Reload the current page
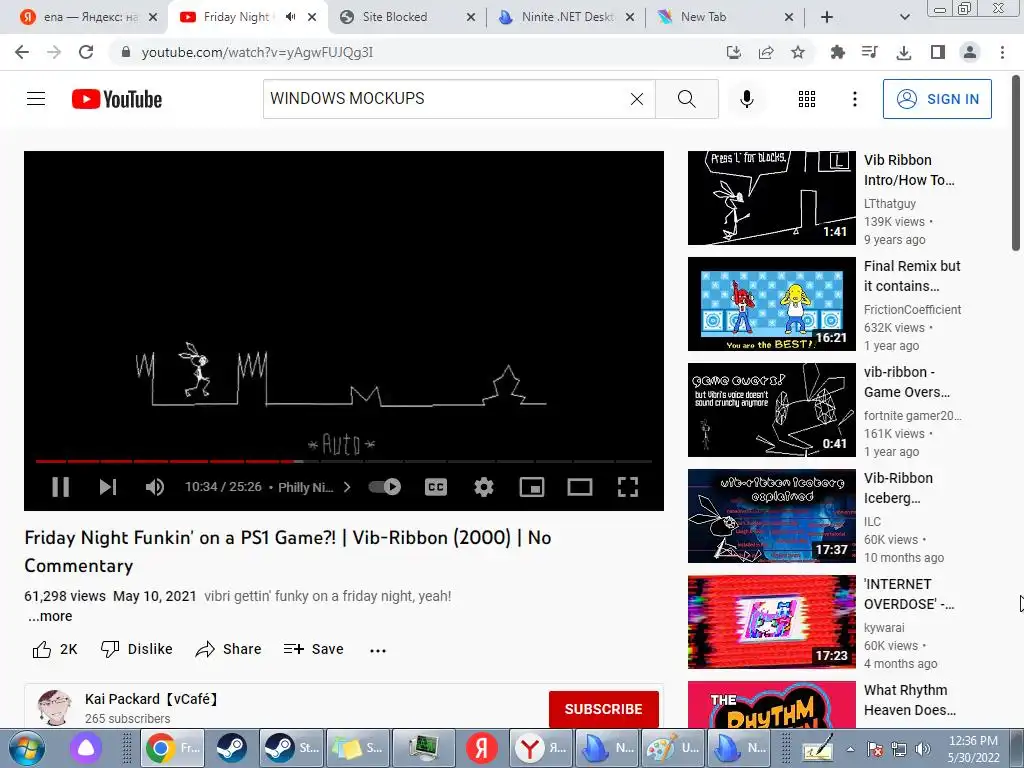 pos(86,52)
